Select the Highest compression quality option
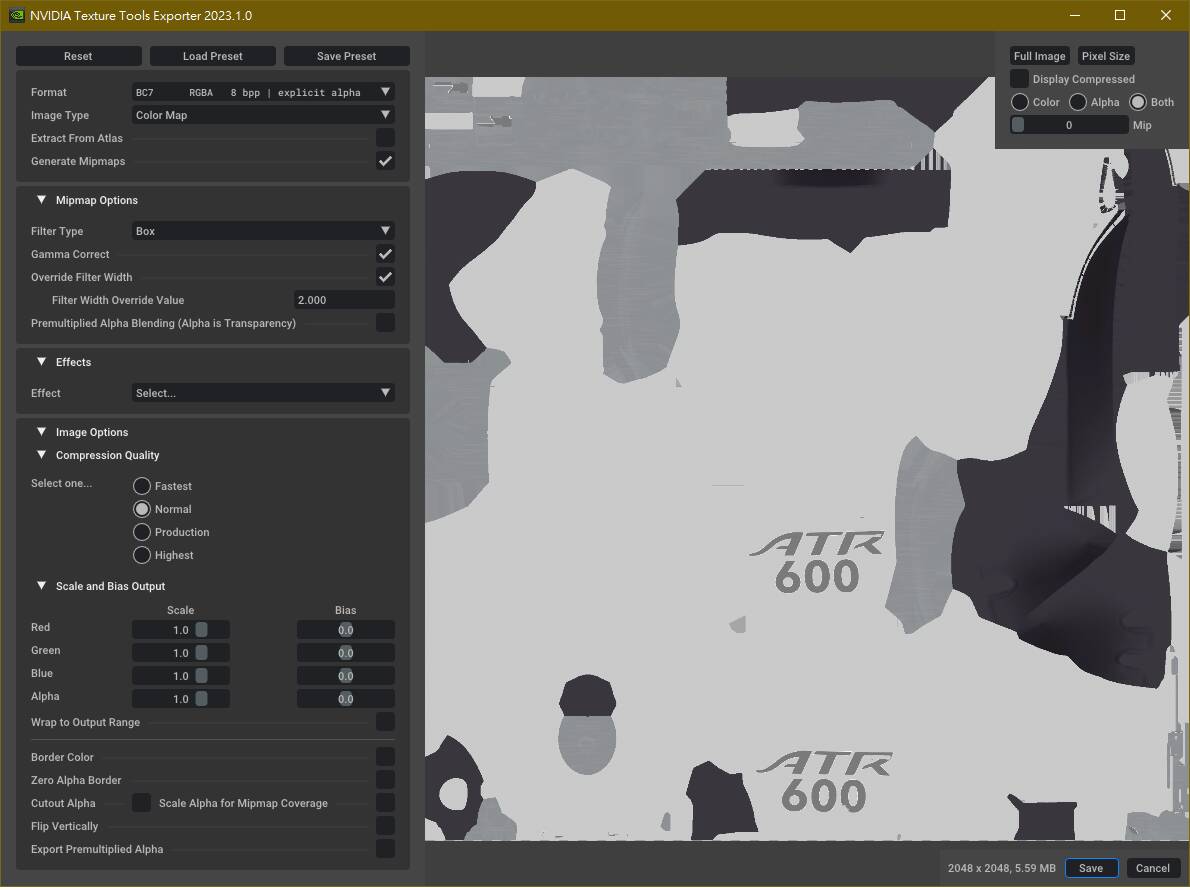1190x890 pixels. pyautogui.click(x=142, y=555)
